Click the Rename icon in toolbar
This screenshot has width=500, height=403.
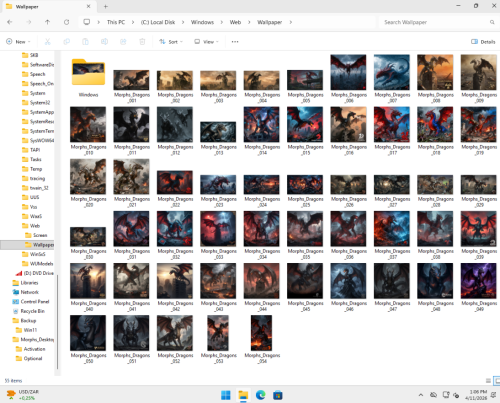104,42
